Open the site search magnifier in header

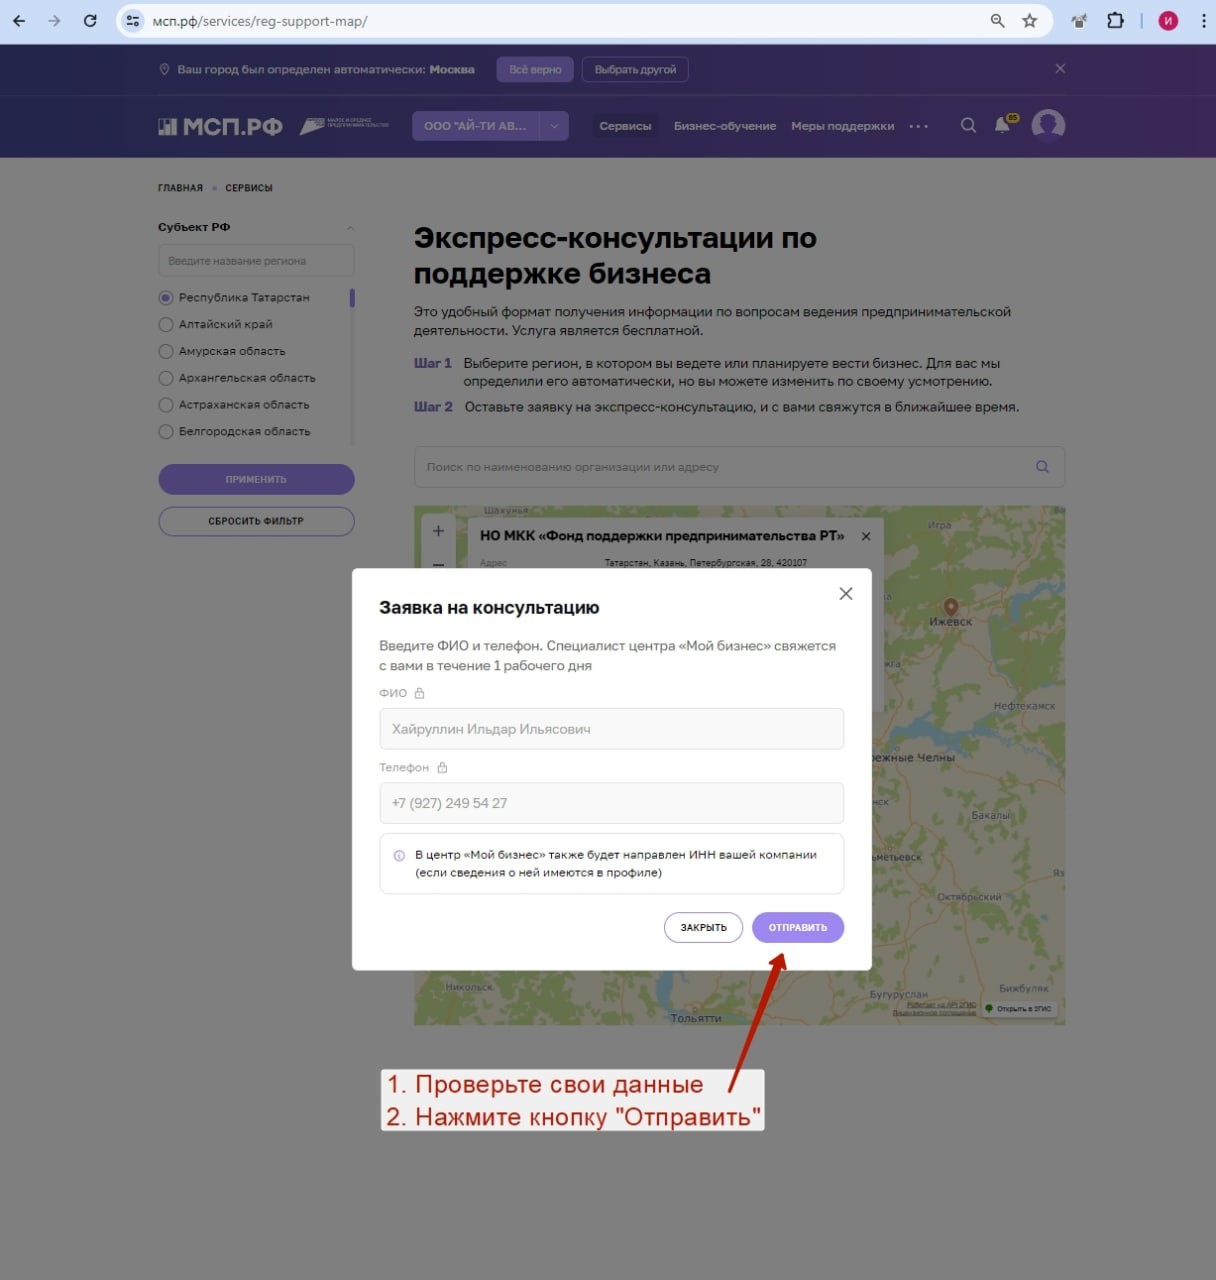[x=968, y=126]
